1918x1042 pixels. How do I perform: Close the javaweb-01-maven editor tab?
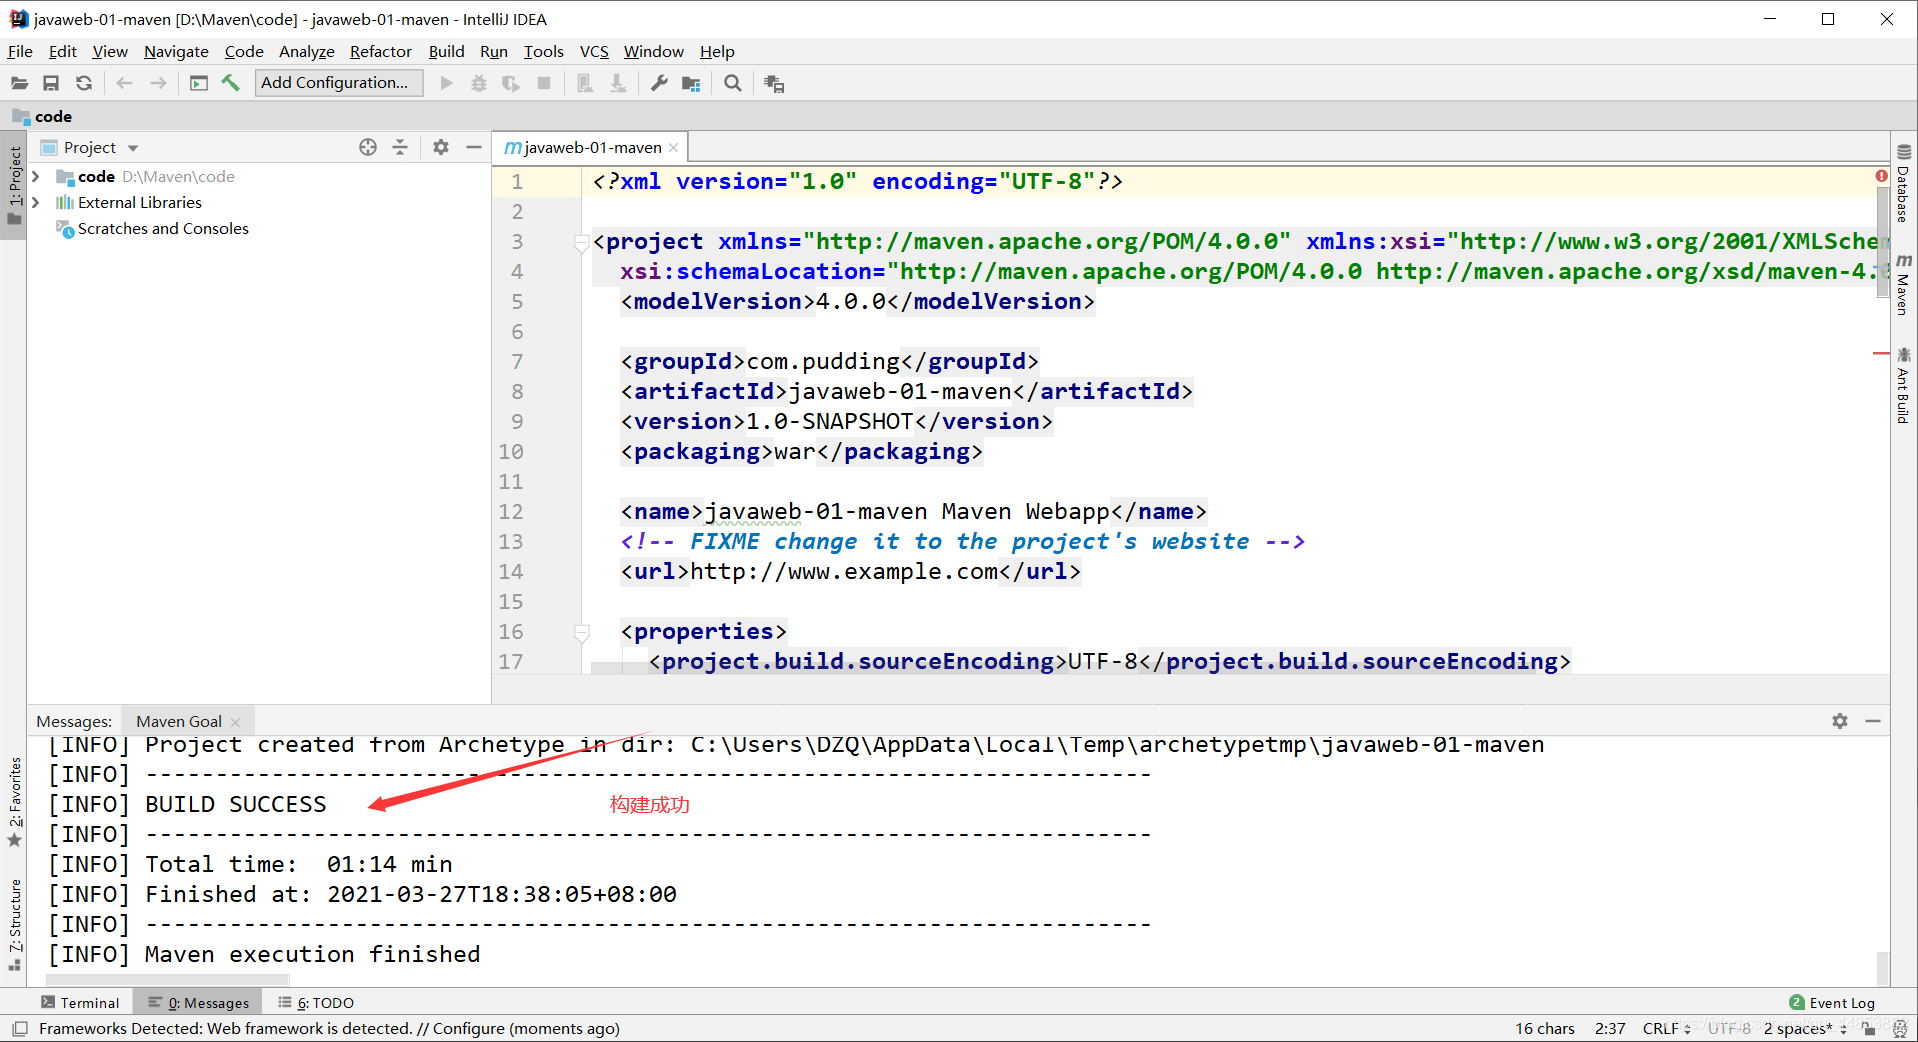click(674, 148)
